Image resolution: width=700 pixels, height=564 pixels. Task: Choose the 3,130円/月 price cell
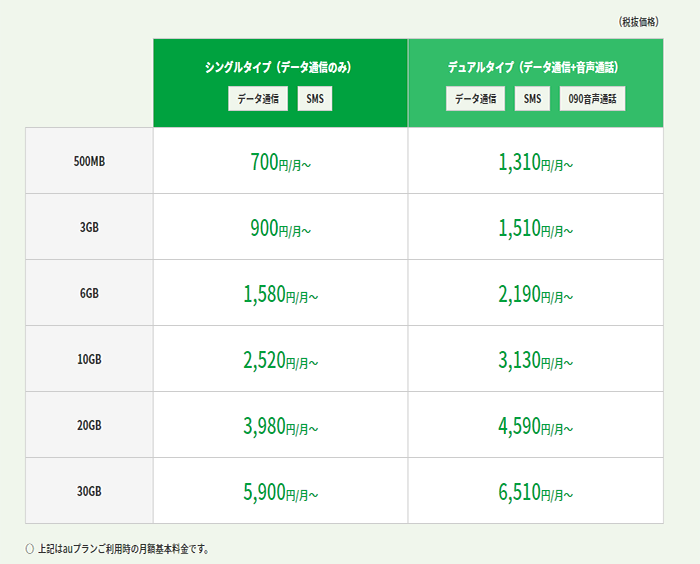point(535,360)
